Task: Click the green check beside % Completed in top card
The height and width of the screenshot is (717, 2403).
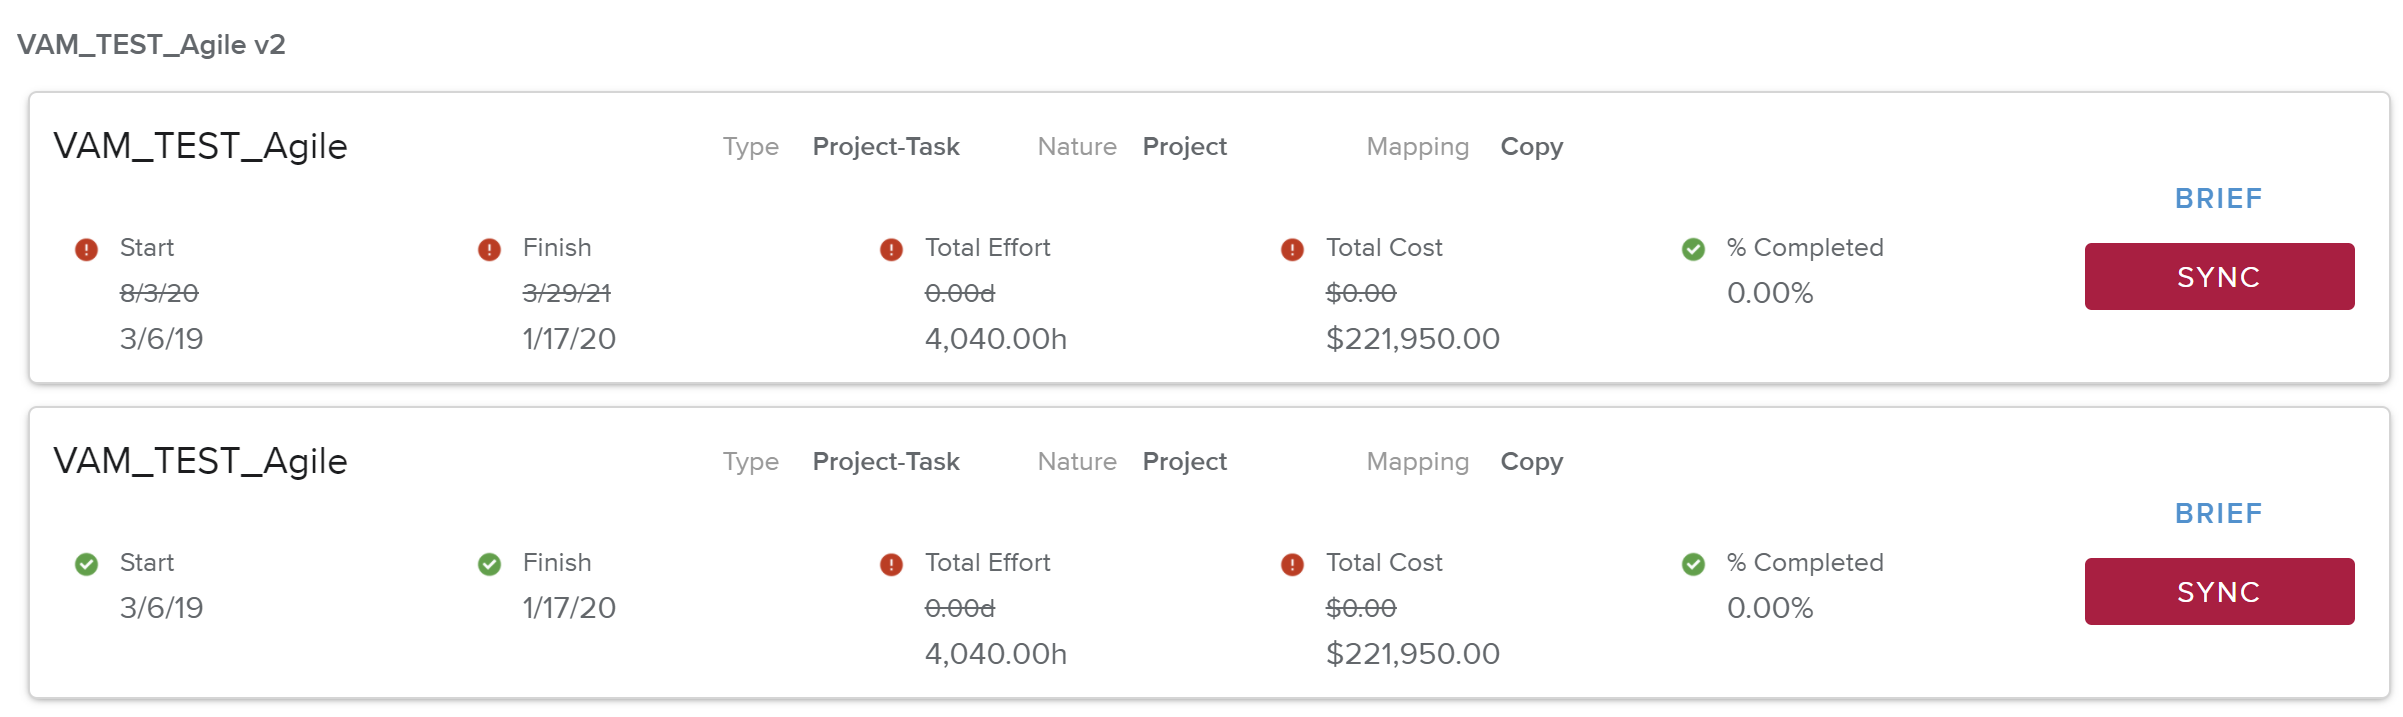Action: [1693, 249]
